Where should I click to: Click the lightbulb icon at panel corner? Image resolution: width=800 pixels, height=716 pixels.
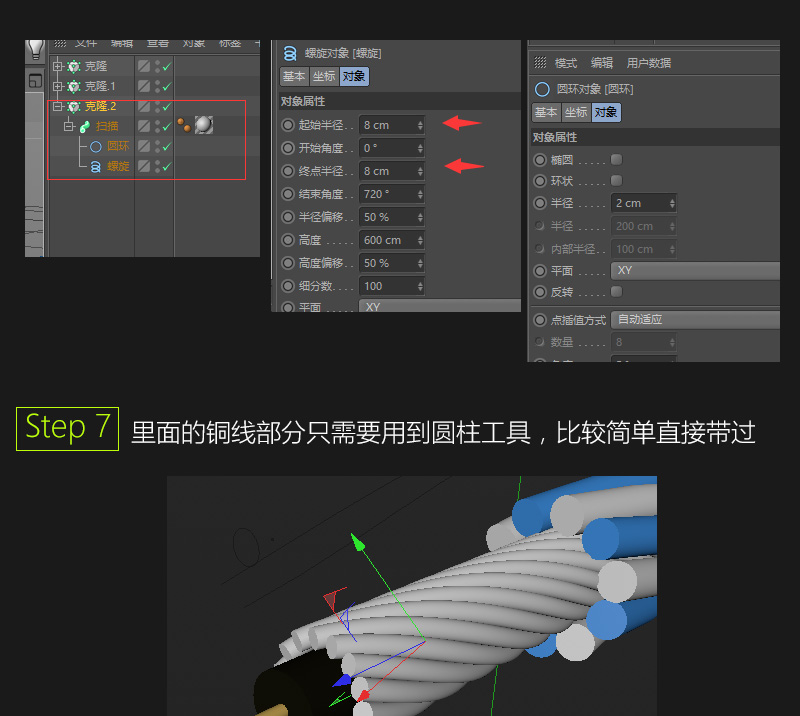(36, 50)
